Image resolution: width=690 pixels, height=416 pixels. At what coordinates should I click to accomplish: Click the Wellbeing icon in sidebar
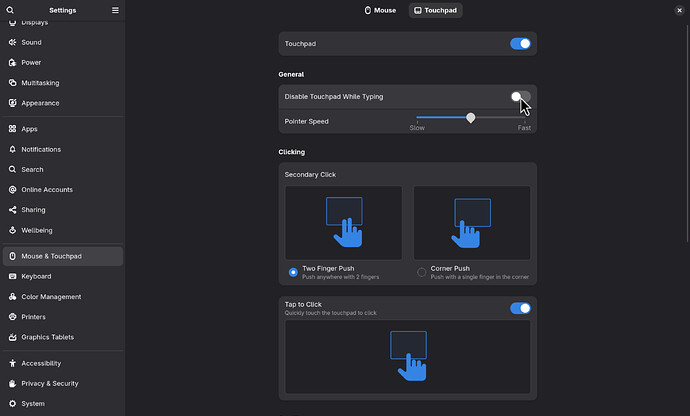[12, 230]
